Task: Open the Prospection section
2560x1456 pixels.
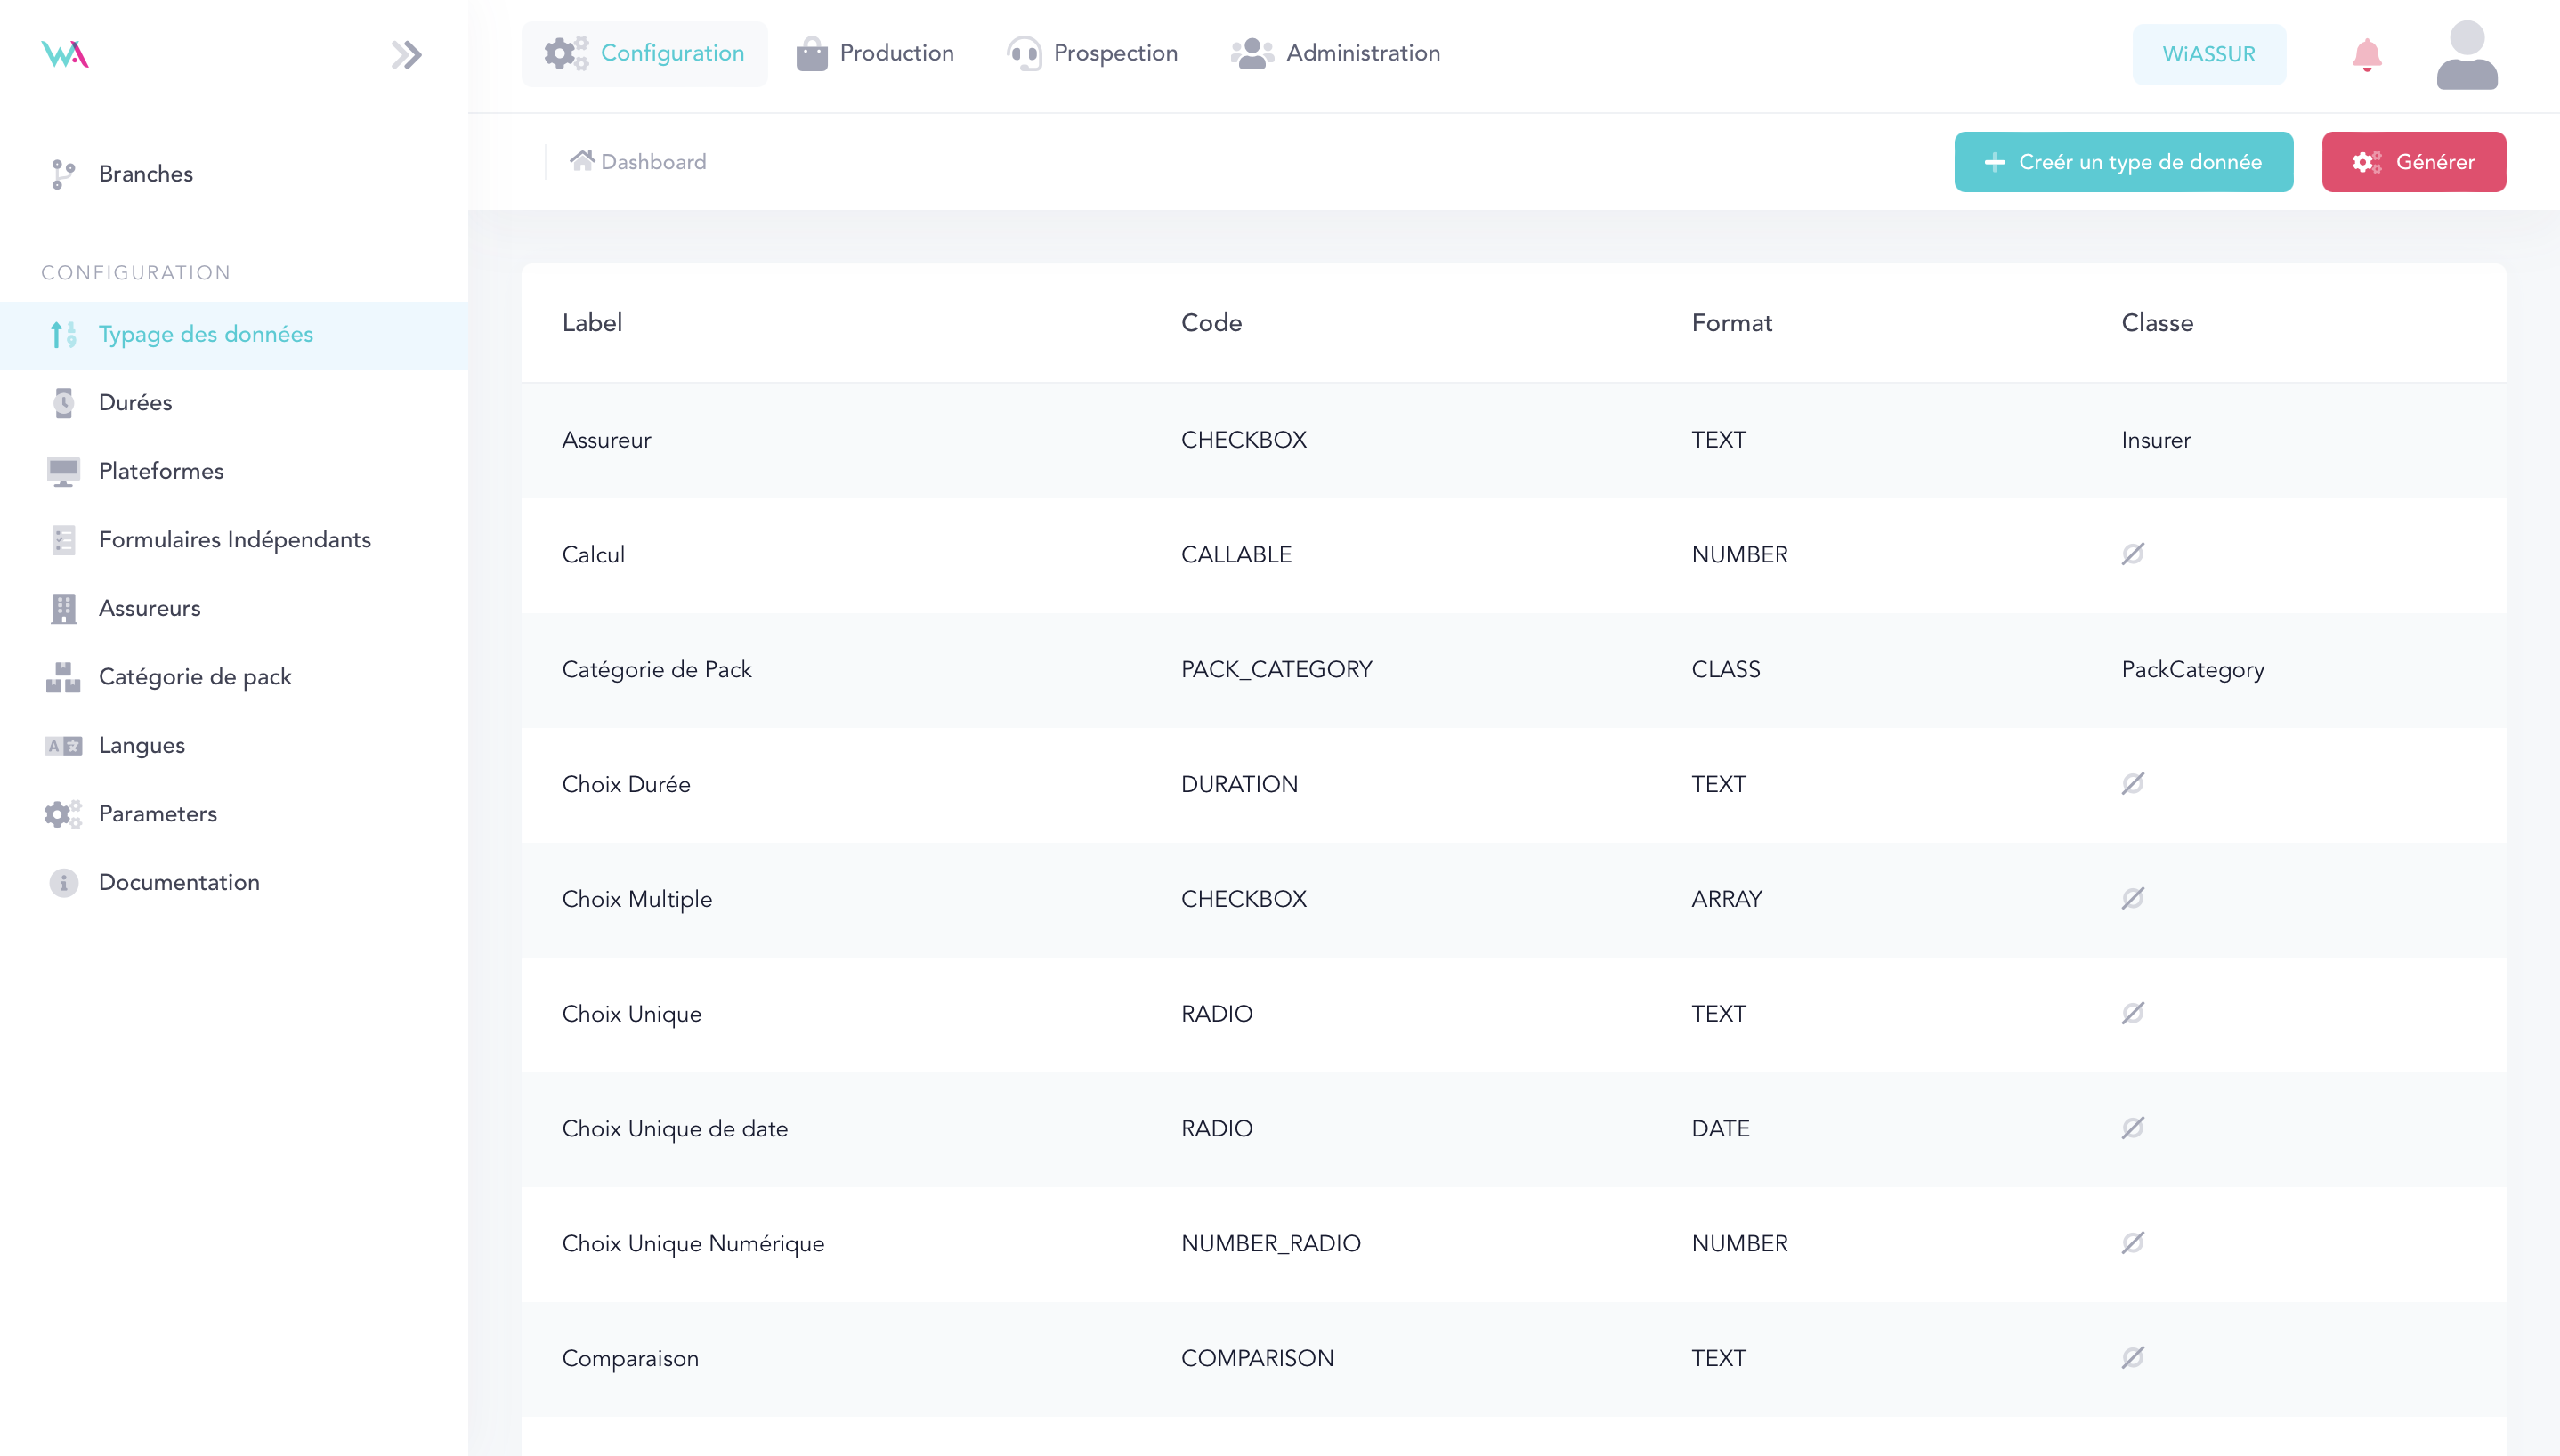Action: (x=1092, y=53)
